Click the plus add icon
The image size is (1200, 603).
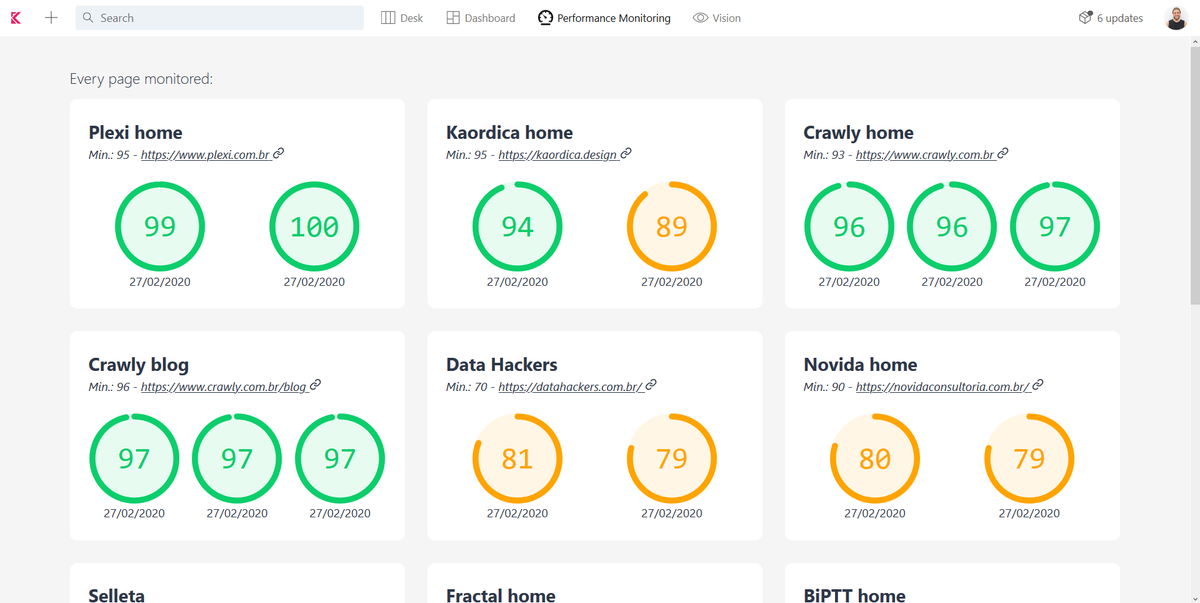[x=51, y=18]
